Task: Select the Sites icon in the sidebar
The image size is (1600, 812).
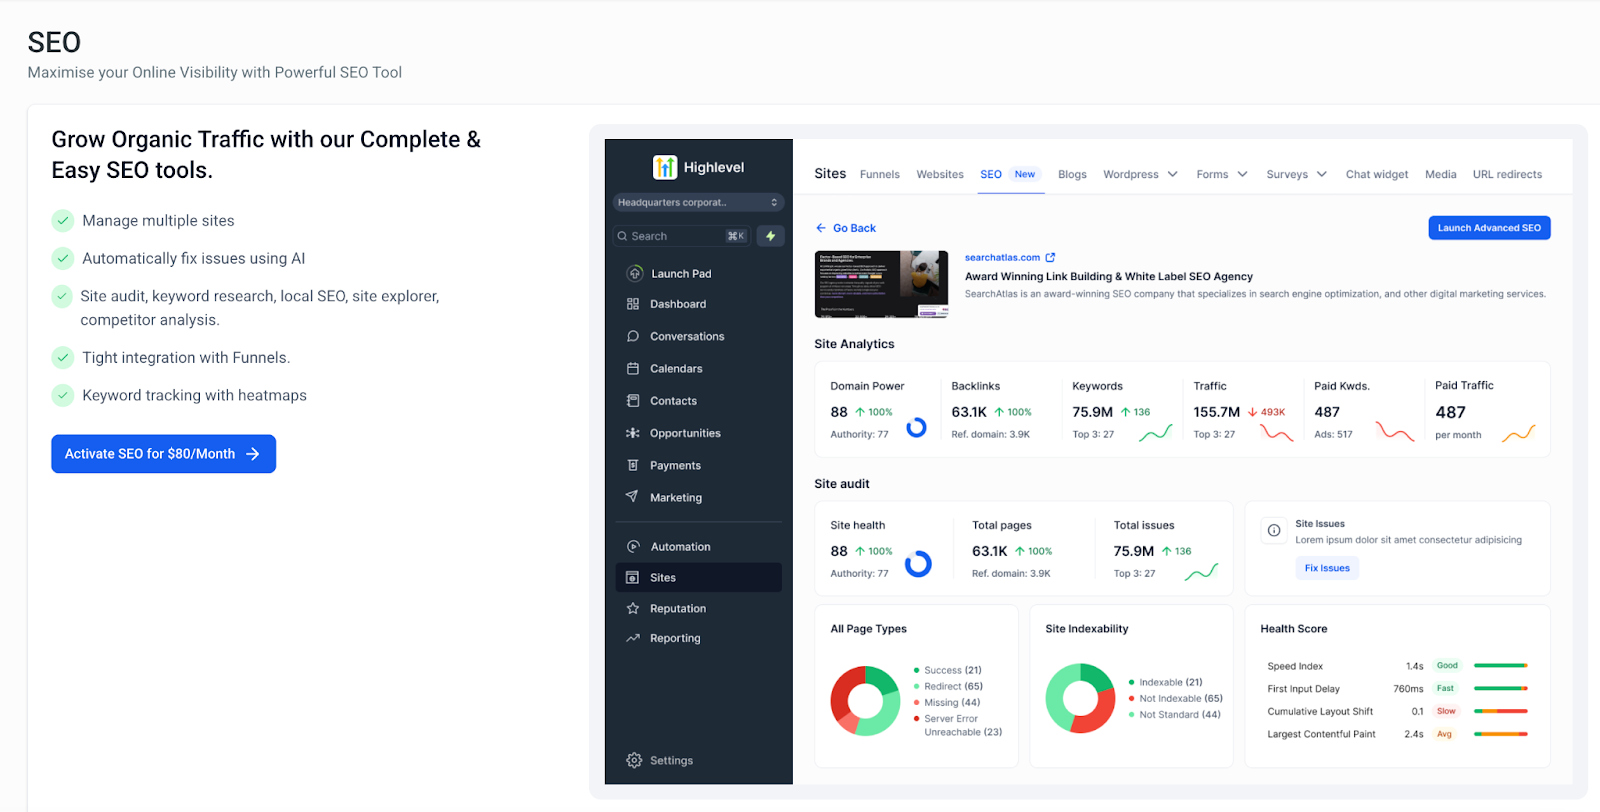Action: 633,578
